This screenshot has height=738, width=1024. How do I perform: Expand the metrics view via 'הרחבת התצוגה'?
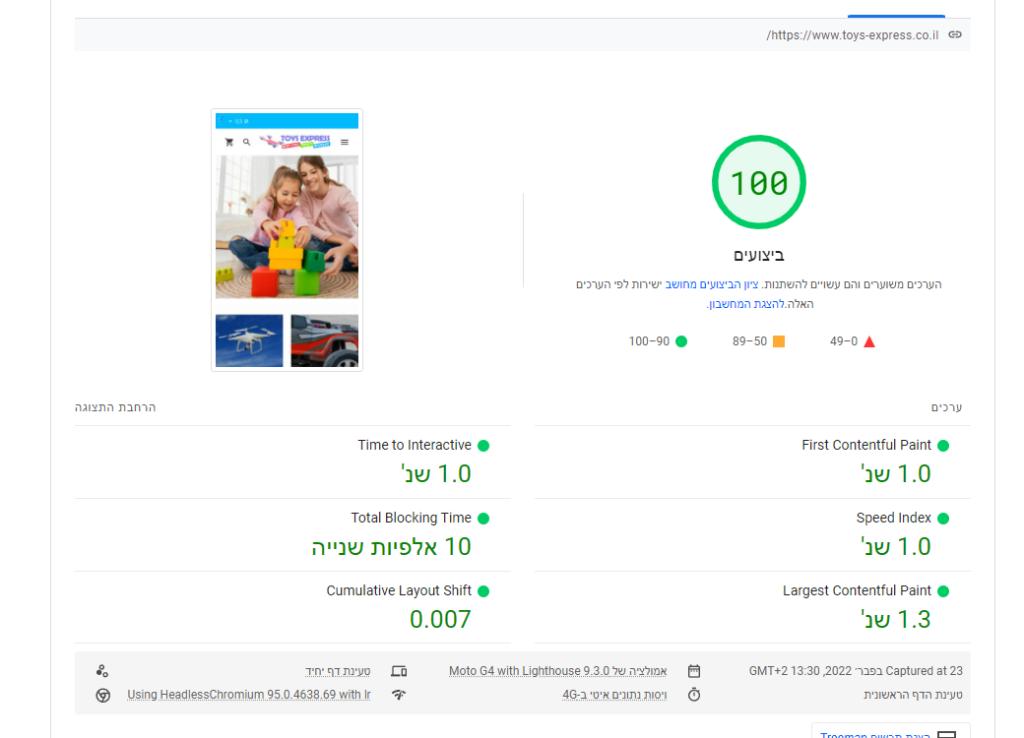[x=116, y=408]
